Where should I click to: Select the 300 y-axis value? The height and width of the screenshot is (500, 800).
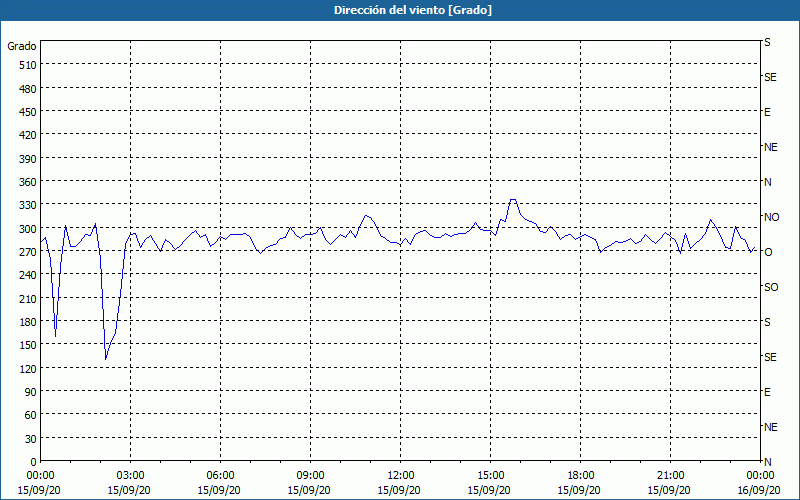[28, 229]
